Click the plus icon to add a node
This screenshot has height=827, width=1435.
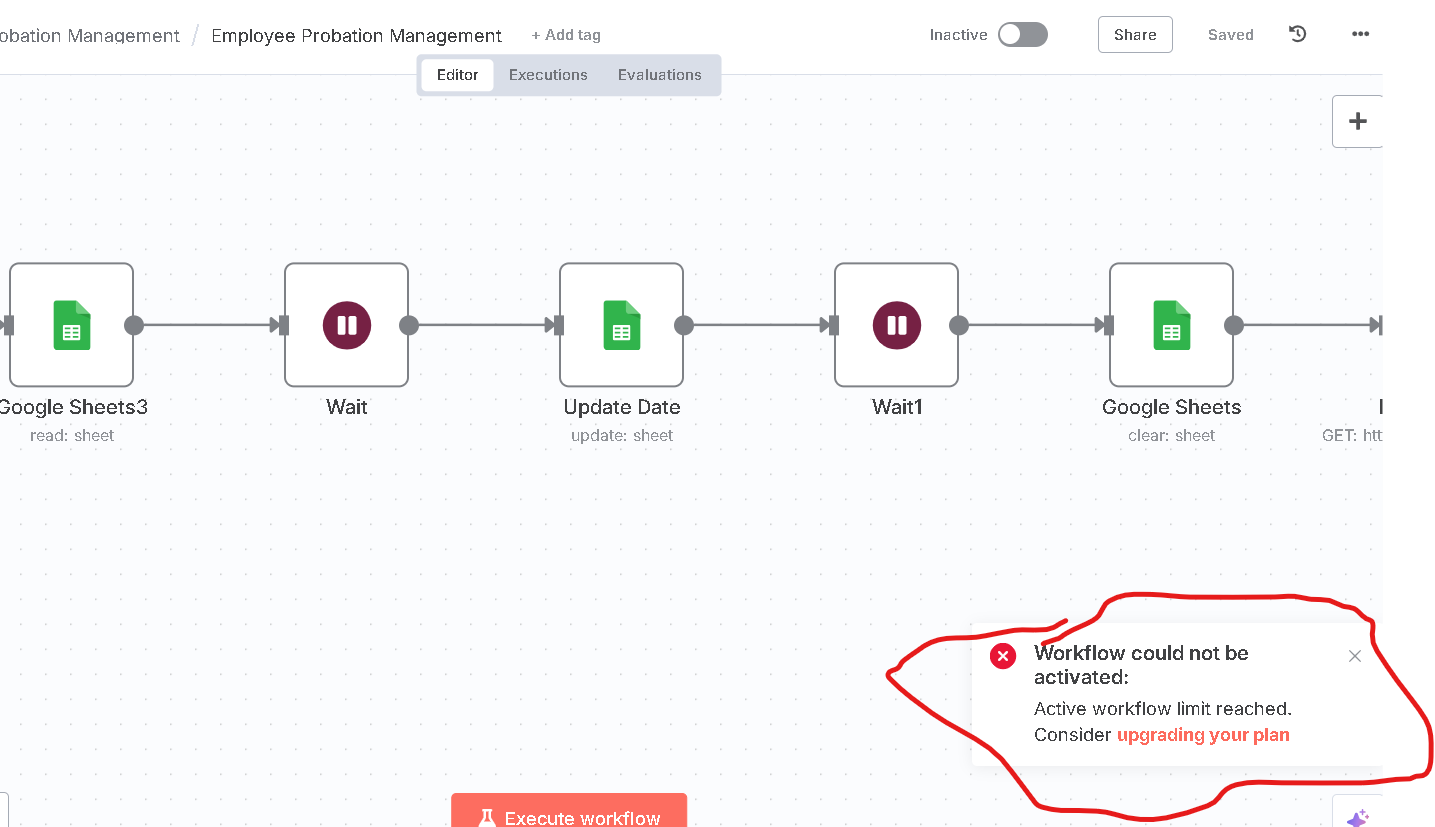pyautogui.click(x=1357, y=120)
